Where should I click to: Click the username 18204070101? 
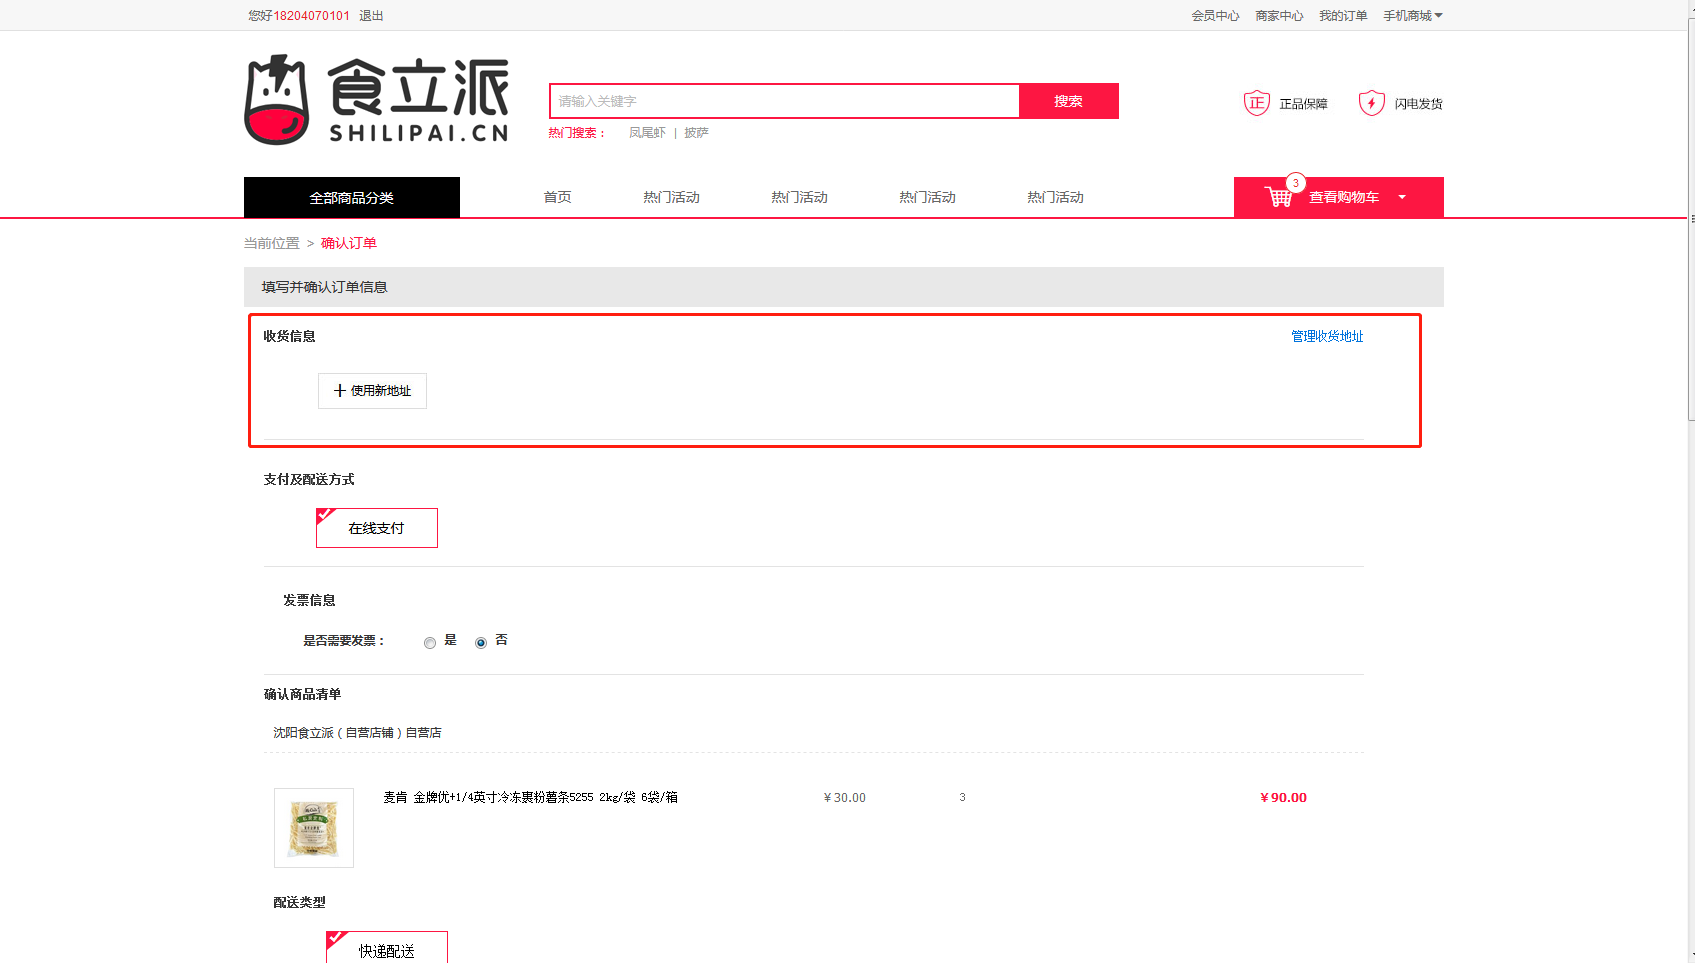click(312, 16)
